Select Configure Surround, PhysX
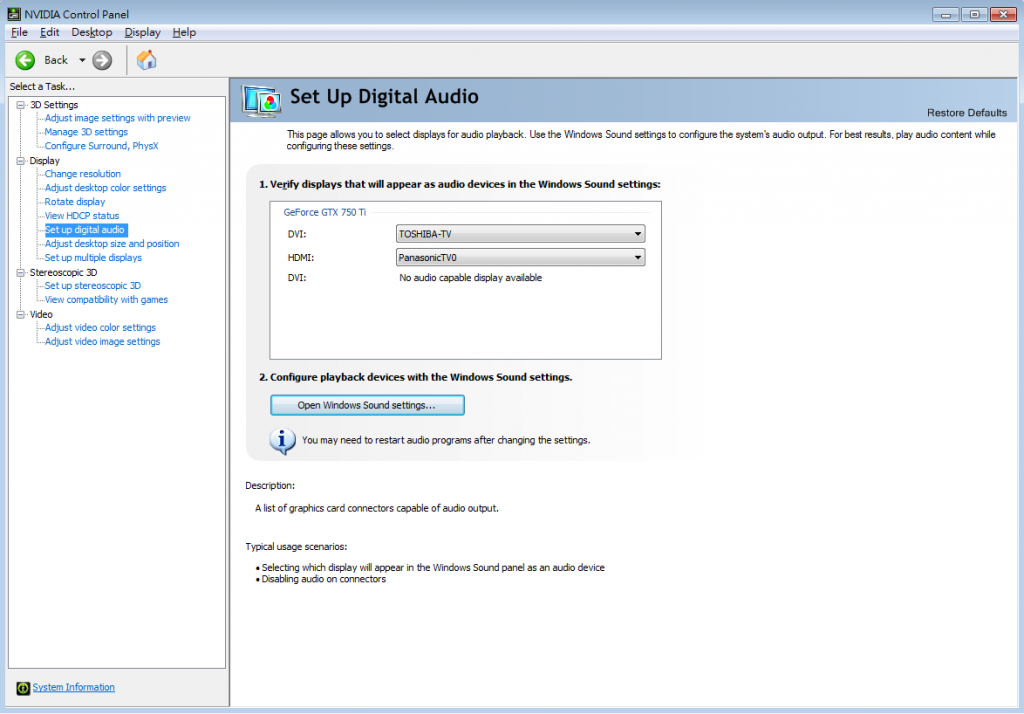1024x714 pixels. coord(101,146)
